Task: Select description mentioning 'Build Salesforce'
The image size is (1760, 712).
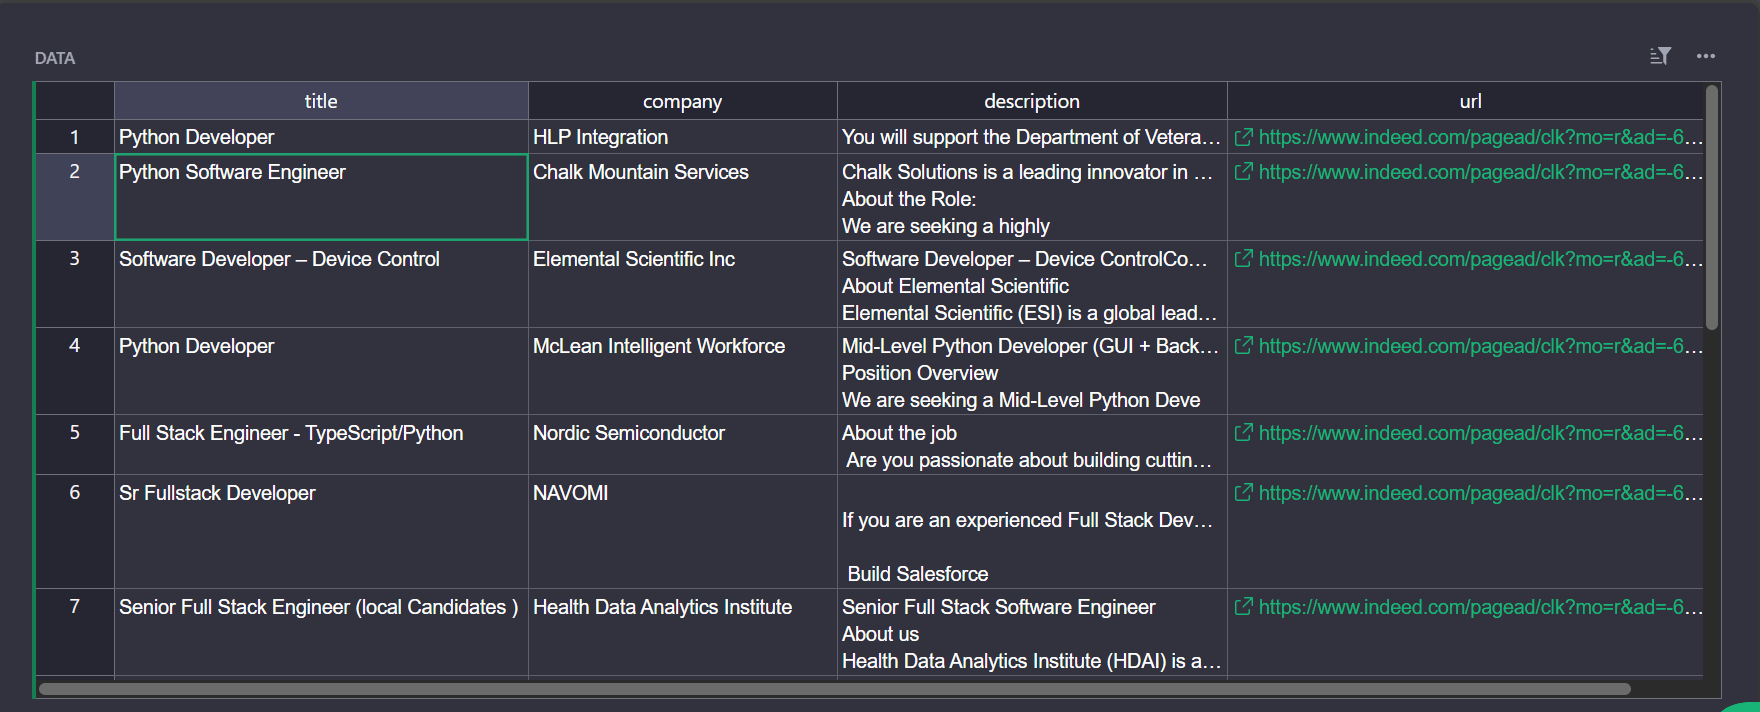Action: click(x=1032, y=531)
